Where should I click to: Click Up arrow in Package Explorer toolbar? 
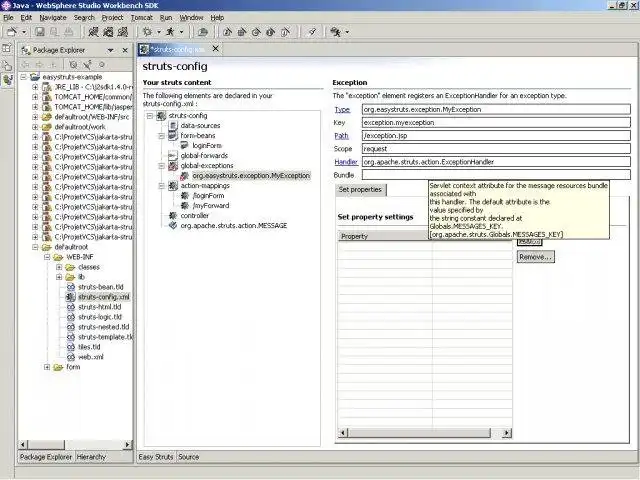pos(53,64)
